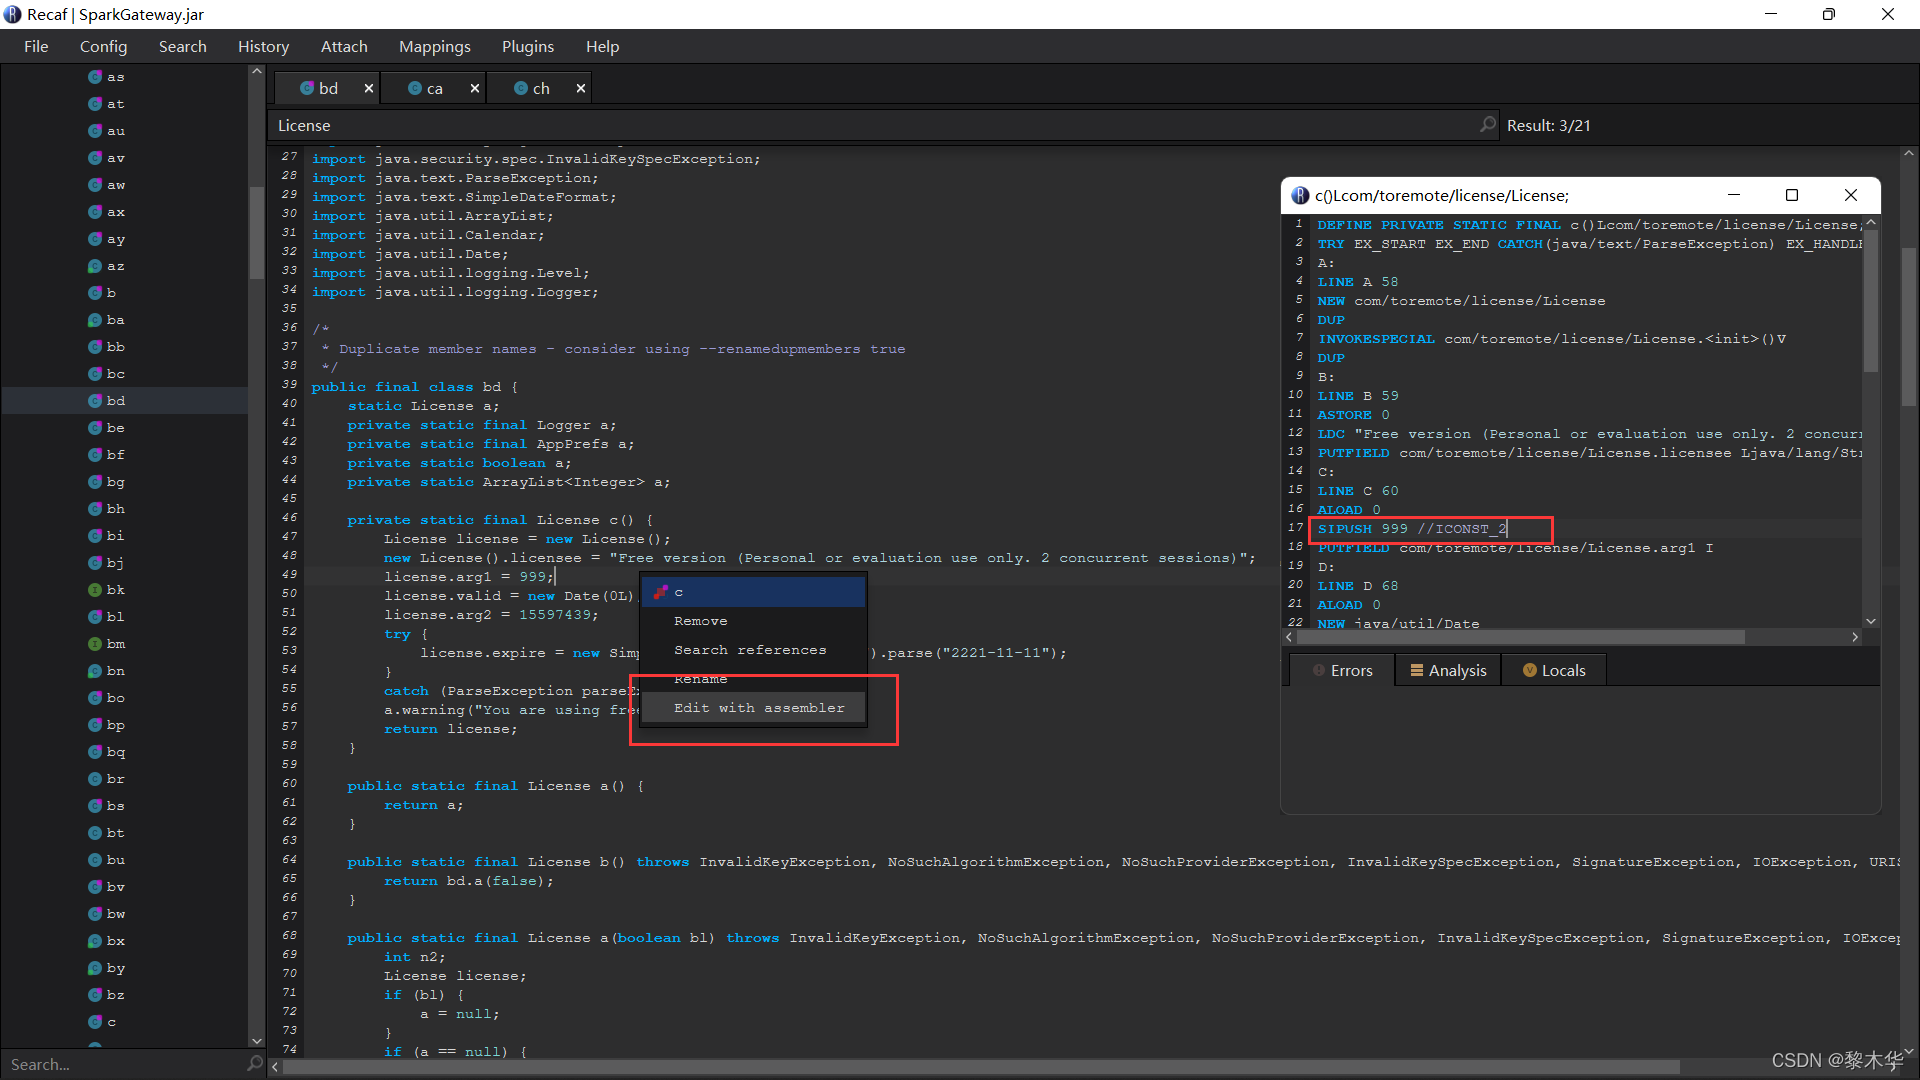Image resolution: width=1920 pixels, height=1080 pixels.
Task: Click the 'bd' tab in editor
Action: click(327, 88)
